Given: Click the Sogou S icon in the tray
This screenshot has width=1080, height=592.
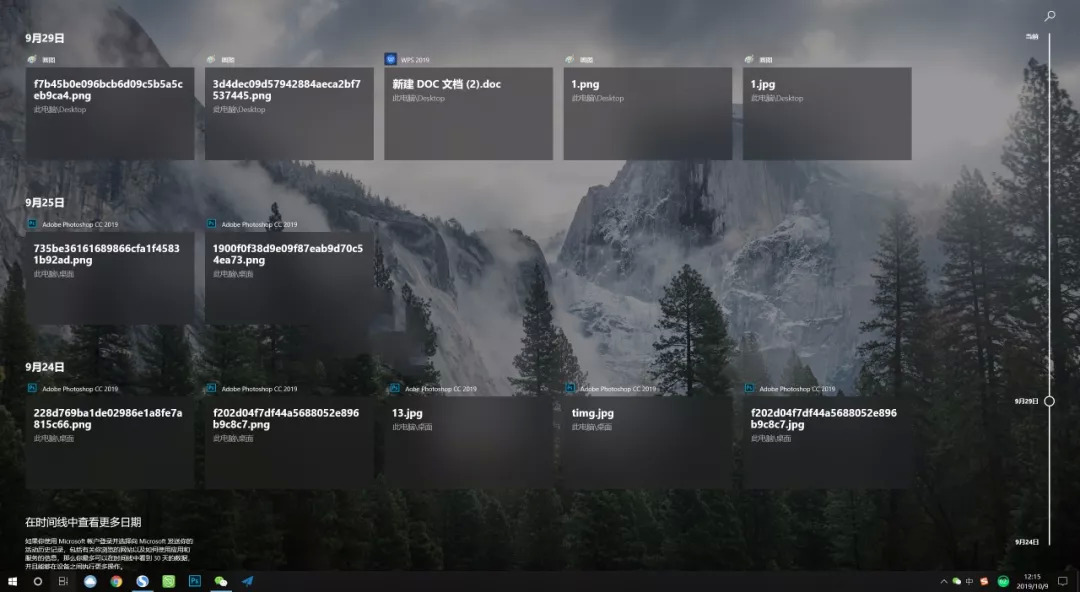Looking at the screenshot, I should click(984, 582).
